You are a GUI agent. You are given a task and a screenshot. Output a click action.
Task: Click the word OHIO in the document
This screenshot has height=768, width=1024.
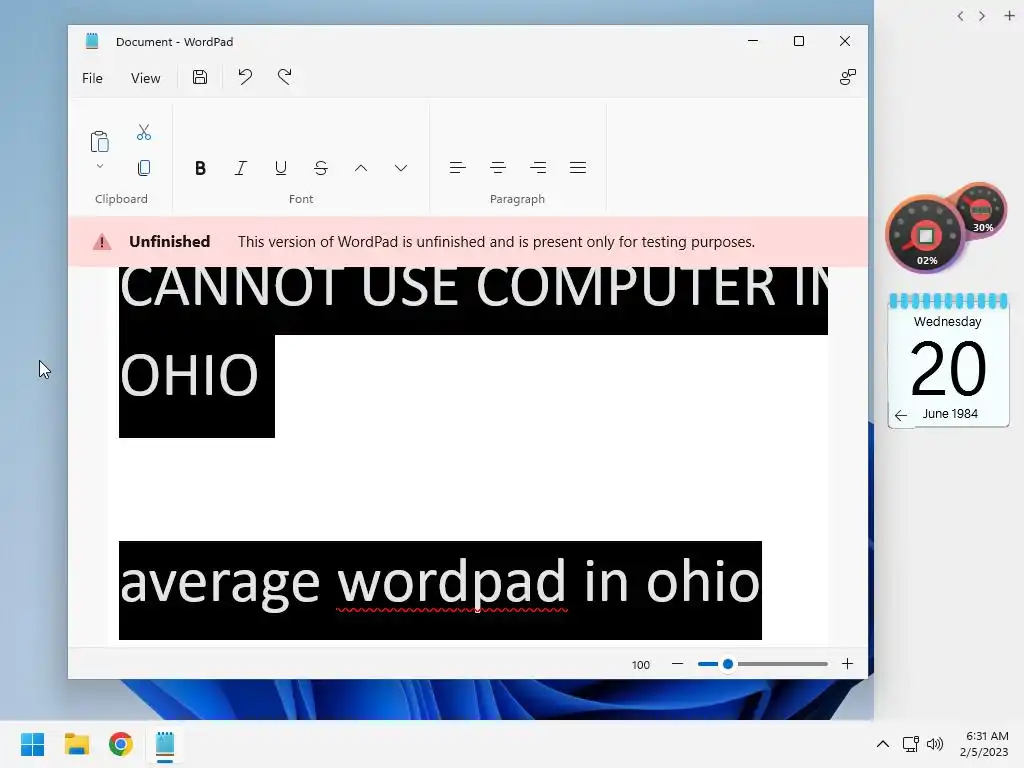[189, 376]
